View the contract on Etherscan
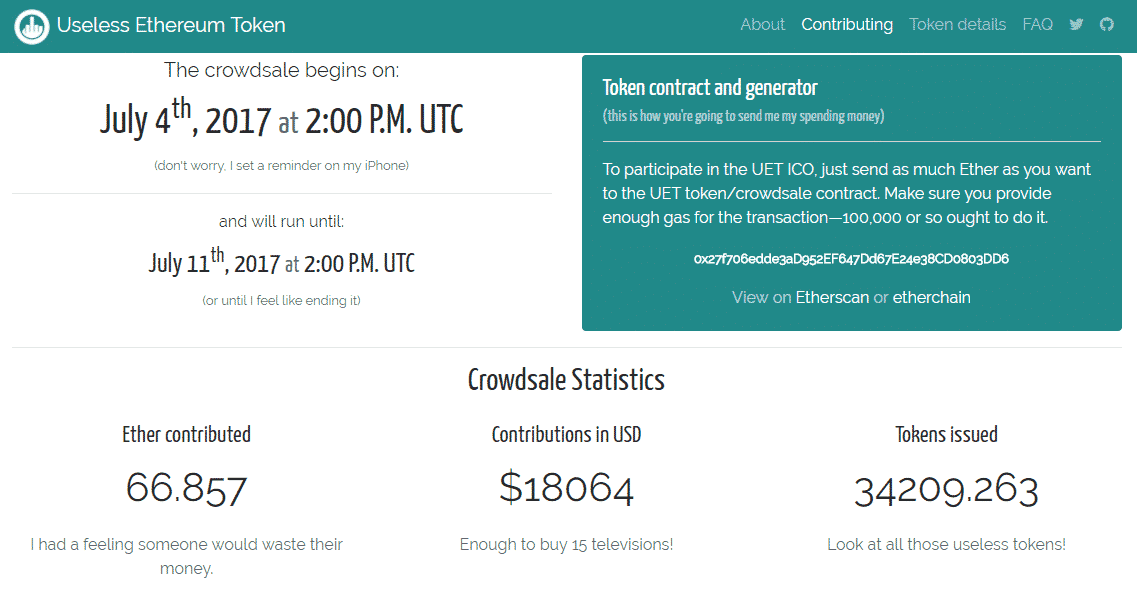The height and width of the screenshot is (612, 1137). tap(832, 297)
